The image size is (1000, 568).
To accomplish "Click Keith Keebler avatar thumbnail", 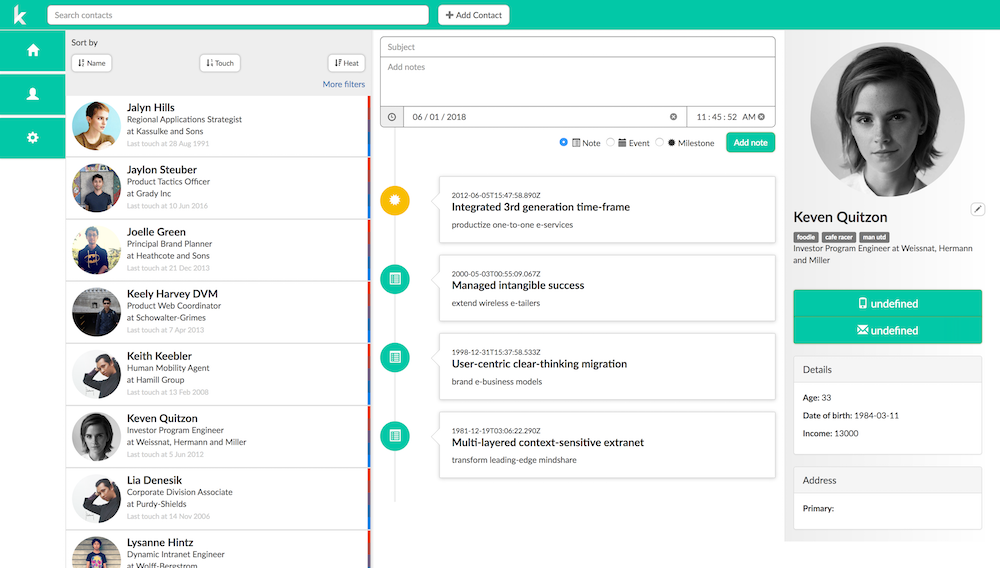I will (96, 374).
